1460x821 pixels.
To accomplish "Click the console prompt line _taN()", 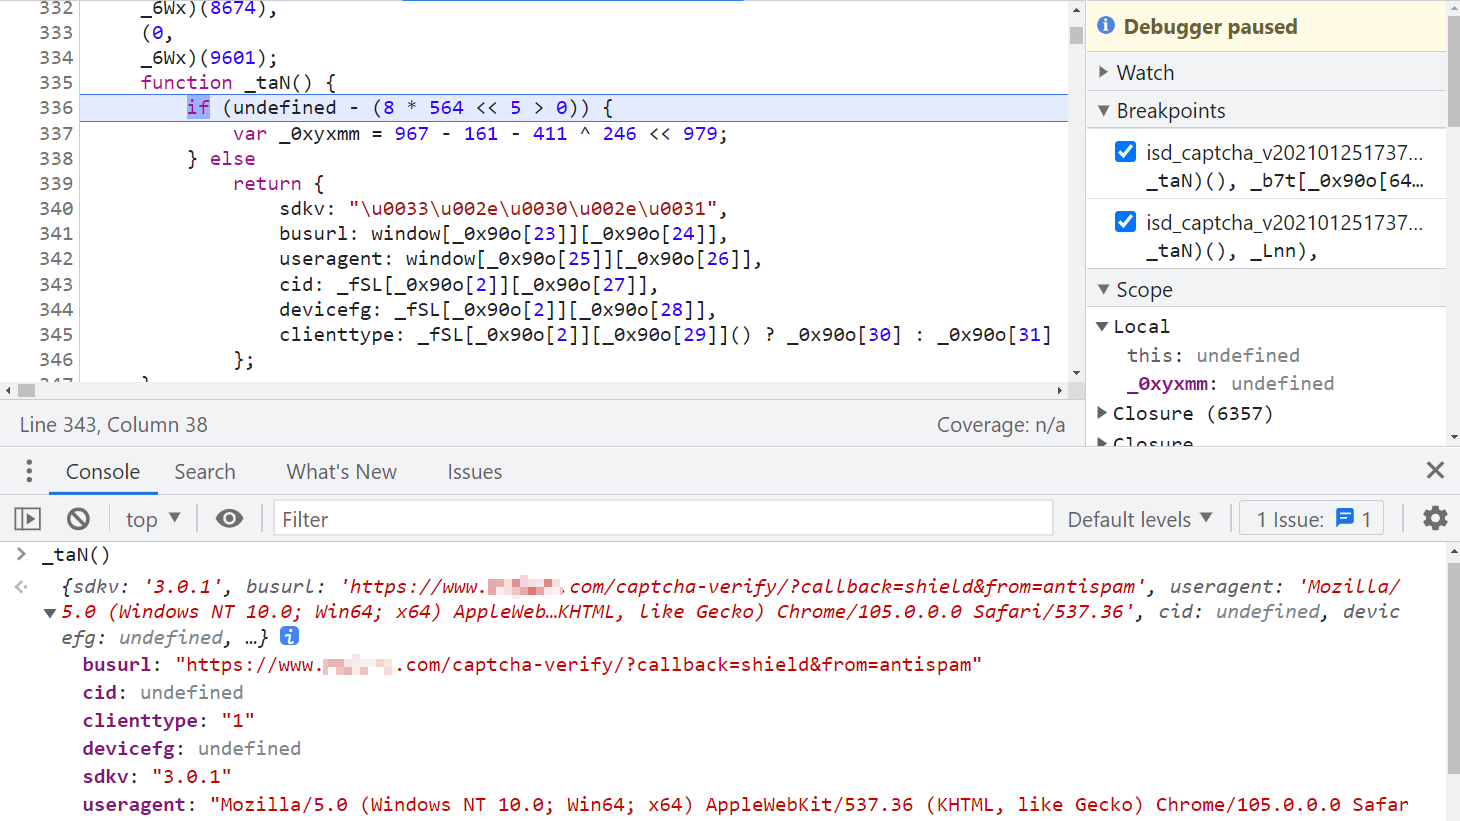I will (76, 554).
